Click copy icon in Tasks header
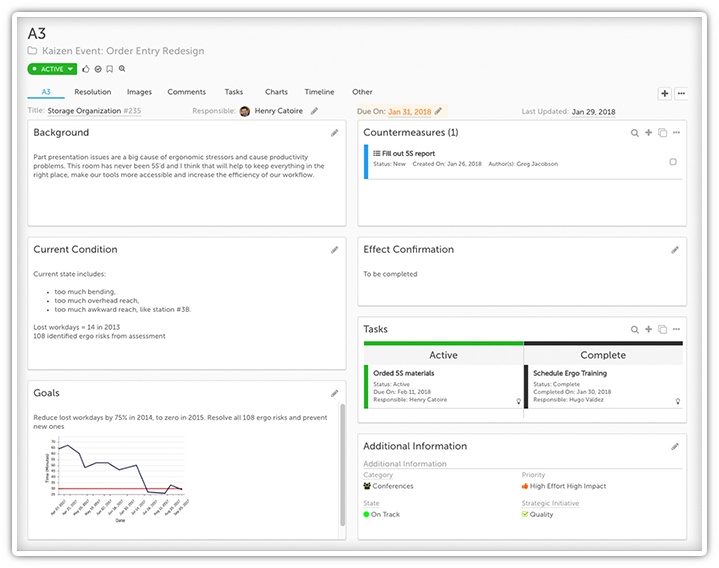 [x=663, y=330]
